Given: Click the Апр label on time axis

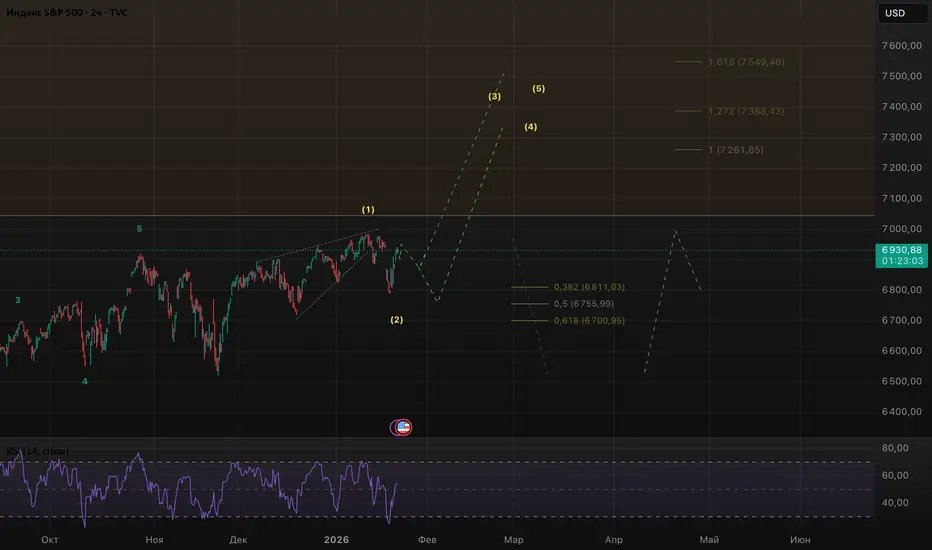Looking at the screenshot, I should pyautogui.click(x=613, y=540).
